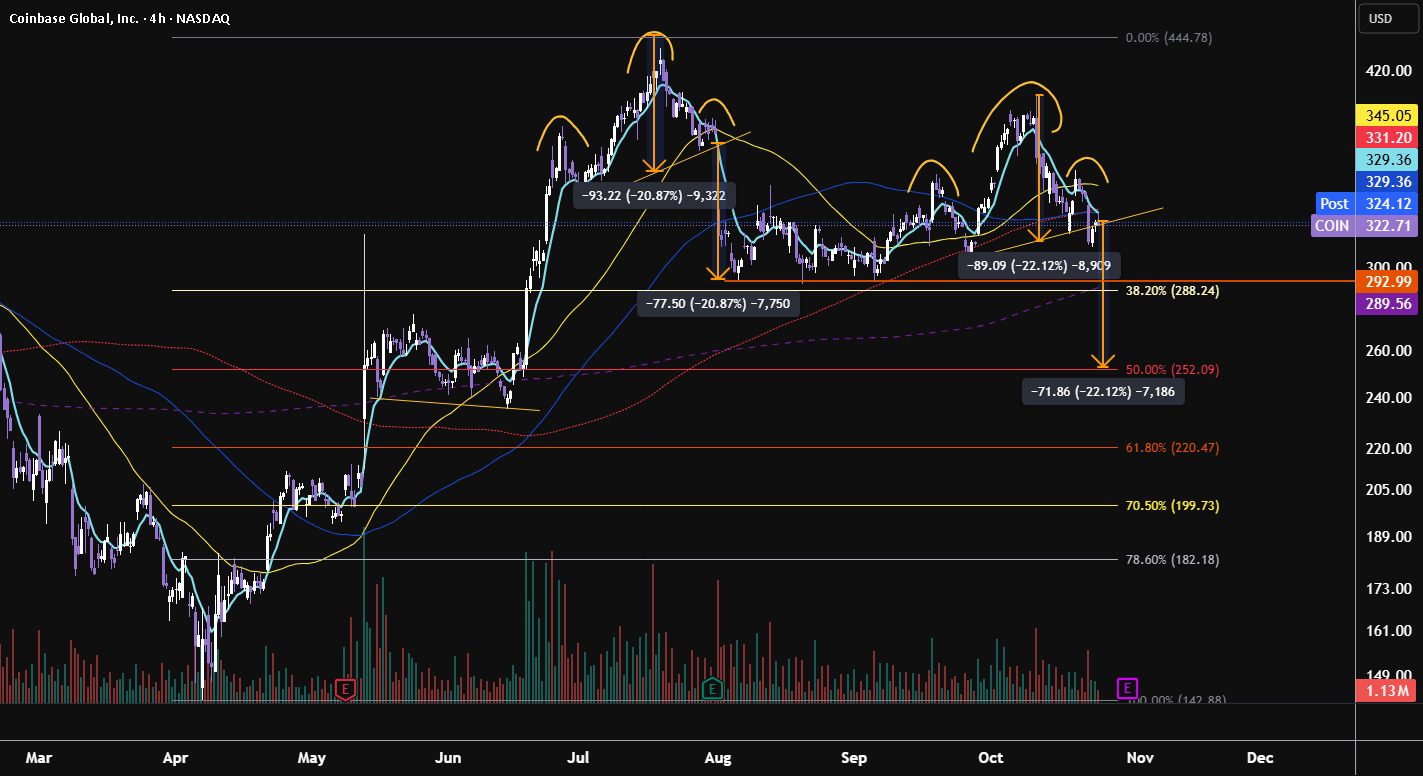Select the red 331.20 price label
1423x776 pixels.
coord(1385,138)
